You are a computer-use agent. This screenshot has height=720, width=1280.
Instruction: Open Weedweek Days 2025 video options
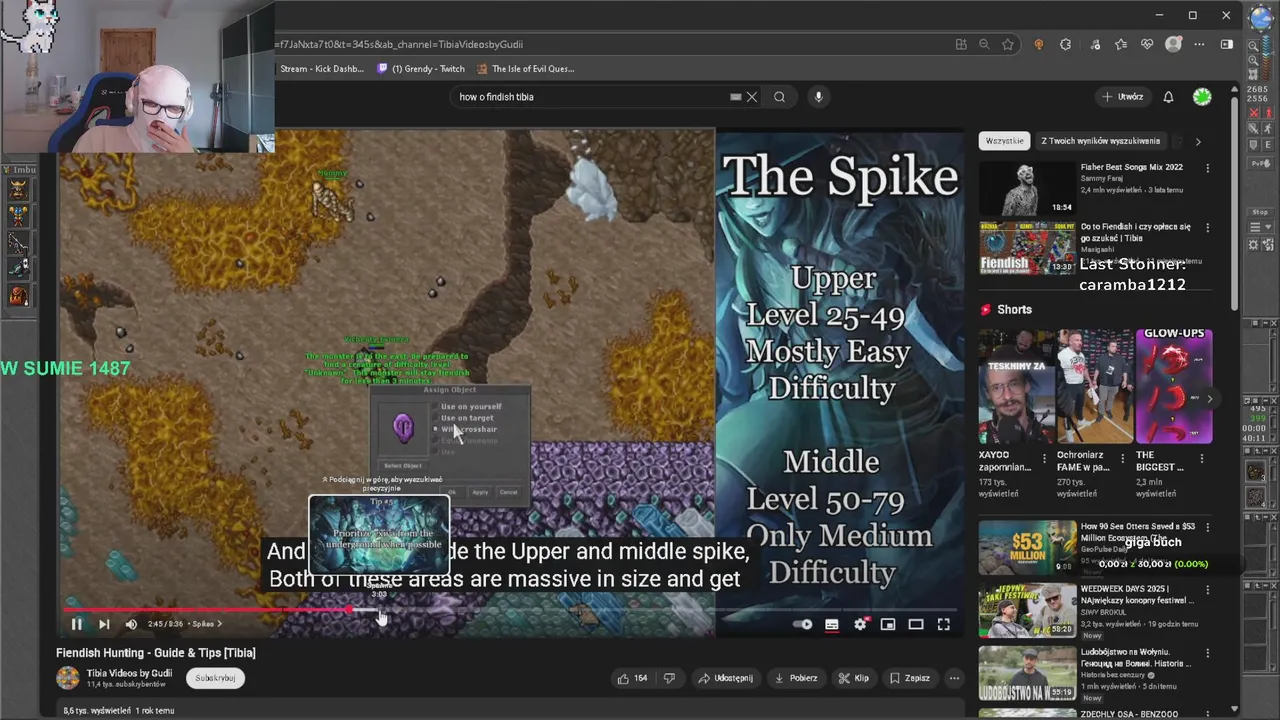(x=1207, y=589)
